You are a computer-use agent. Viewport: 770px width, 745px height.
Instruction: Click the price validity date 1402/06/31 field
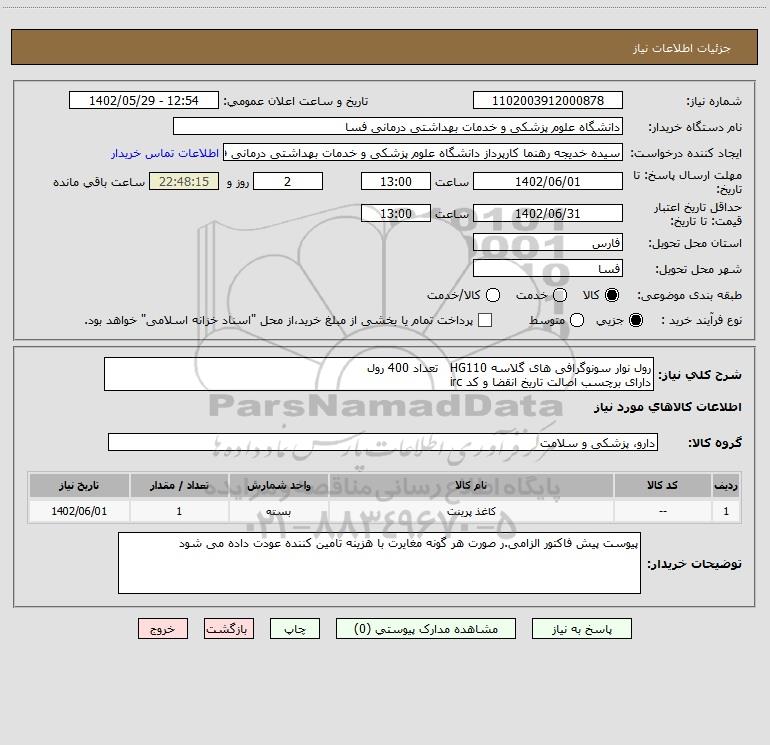(548, 213)
